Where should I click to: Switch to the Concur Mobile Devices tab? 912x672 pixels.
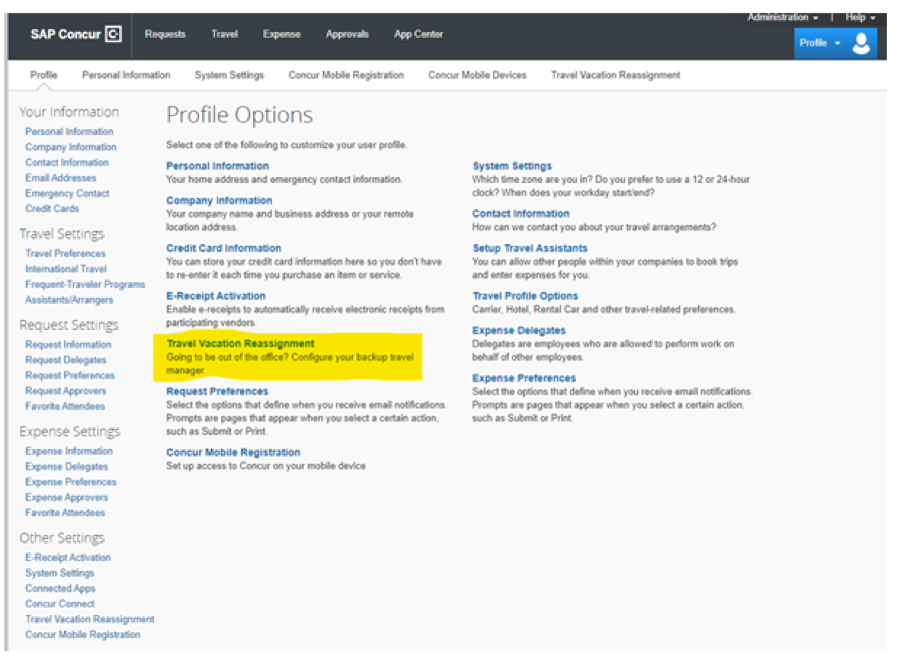477,75
